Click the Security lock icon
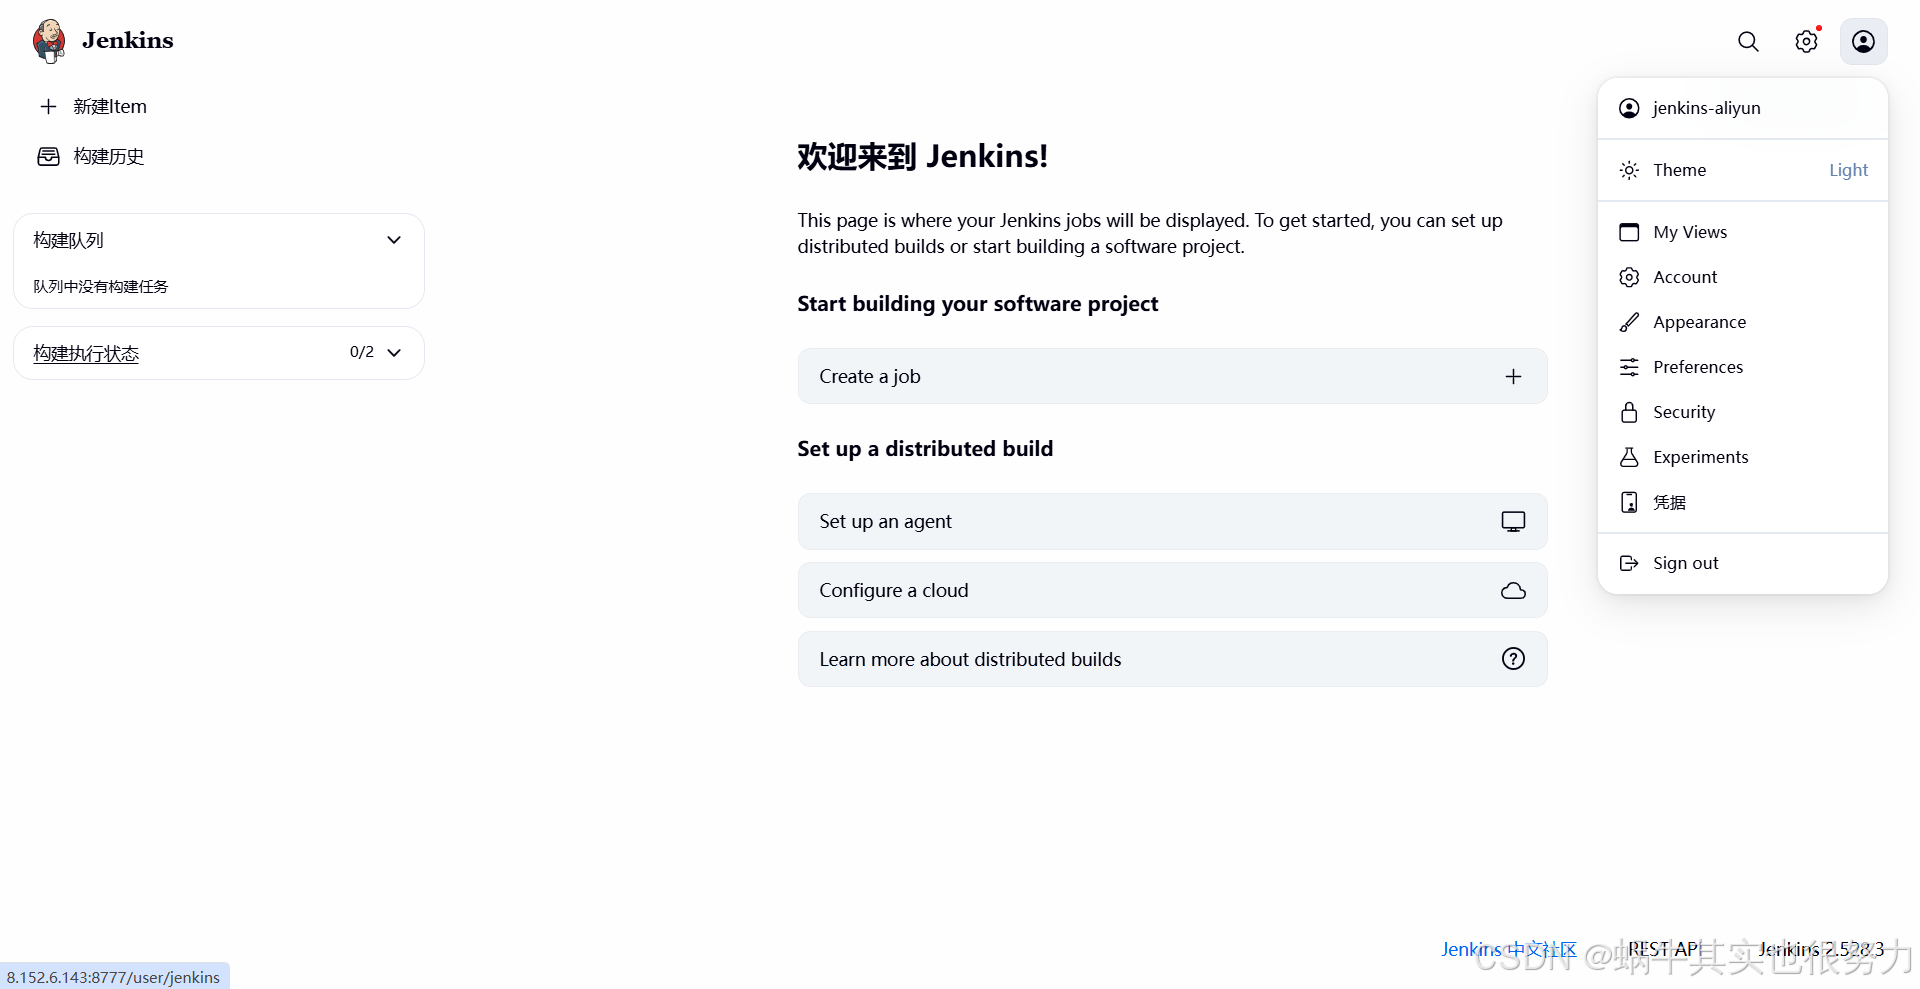Viewport: 1920px width, 989px height. tap(1629, 412)
